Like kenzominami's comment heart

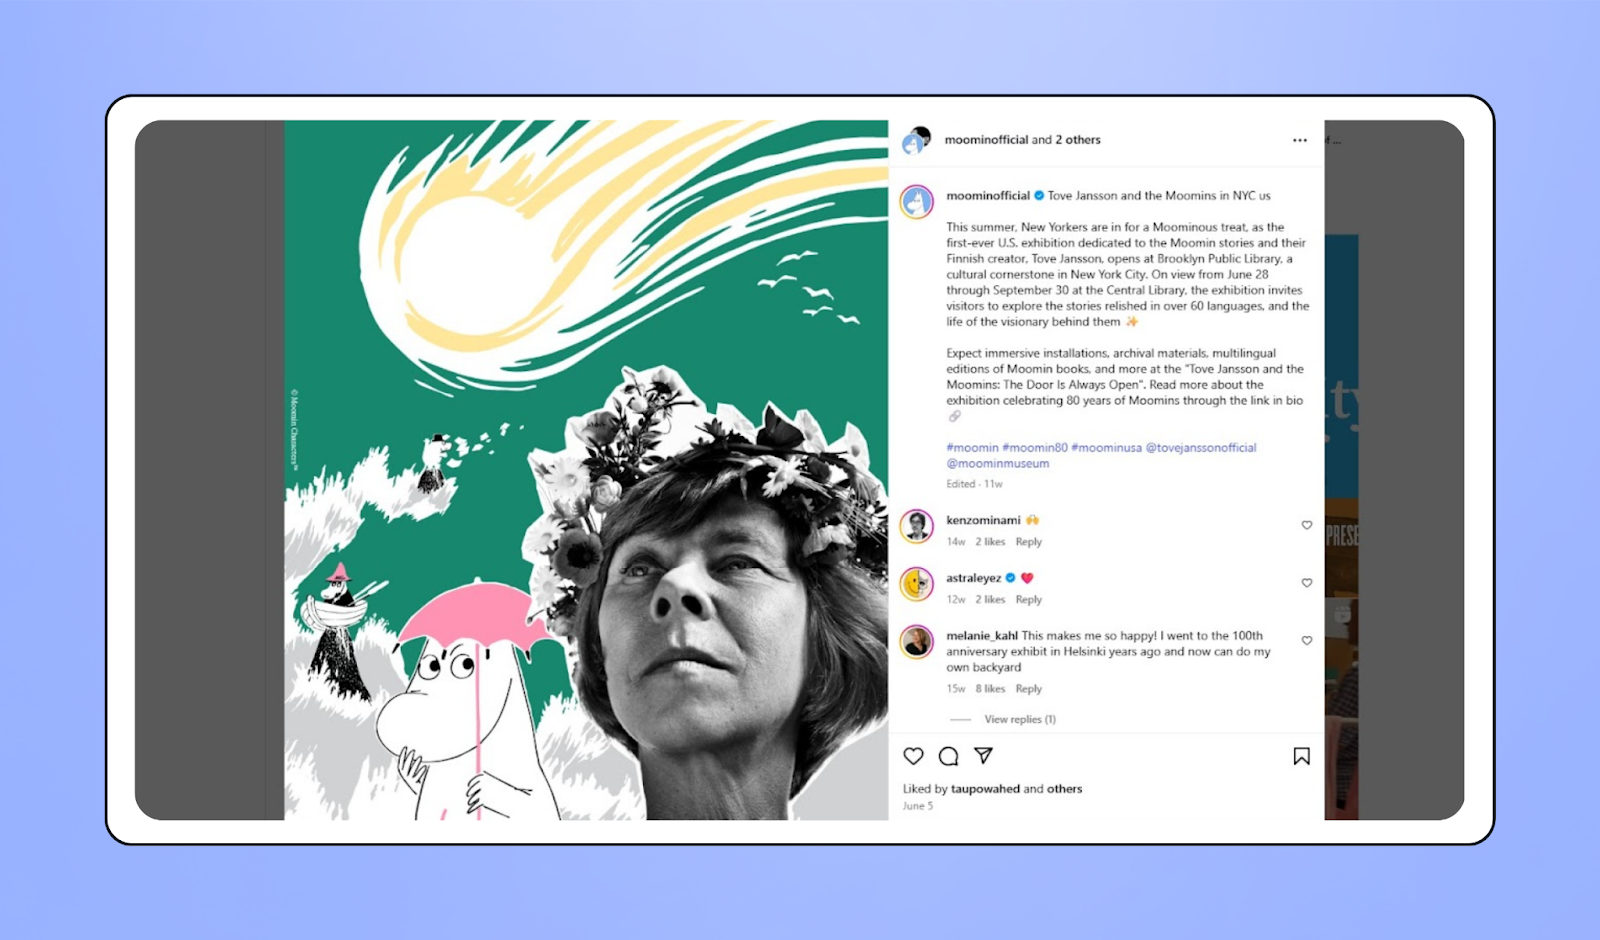(x=1306, y=525)
